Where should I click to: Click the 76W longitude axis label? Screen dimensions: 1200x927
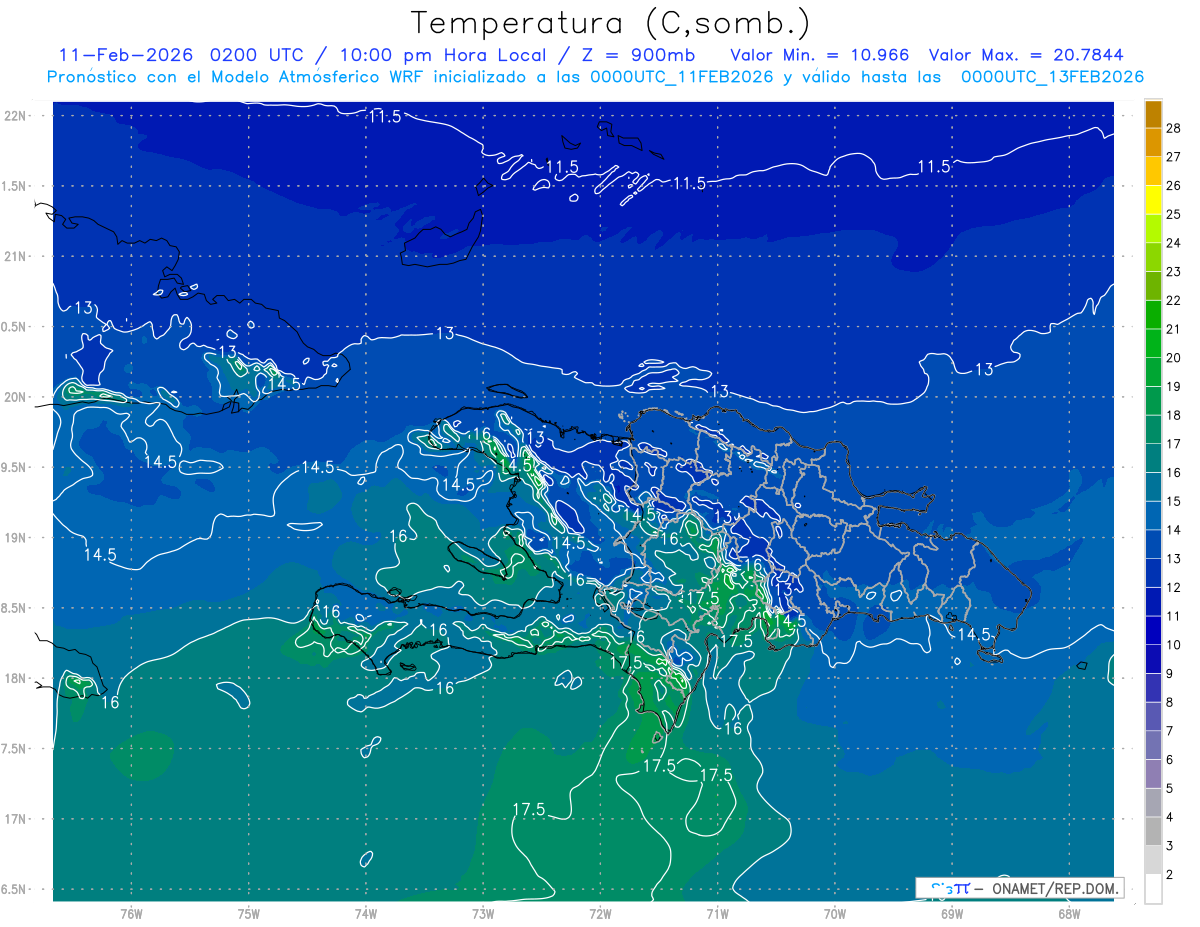pos(131,913)
